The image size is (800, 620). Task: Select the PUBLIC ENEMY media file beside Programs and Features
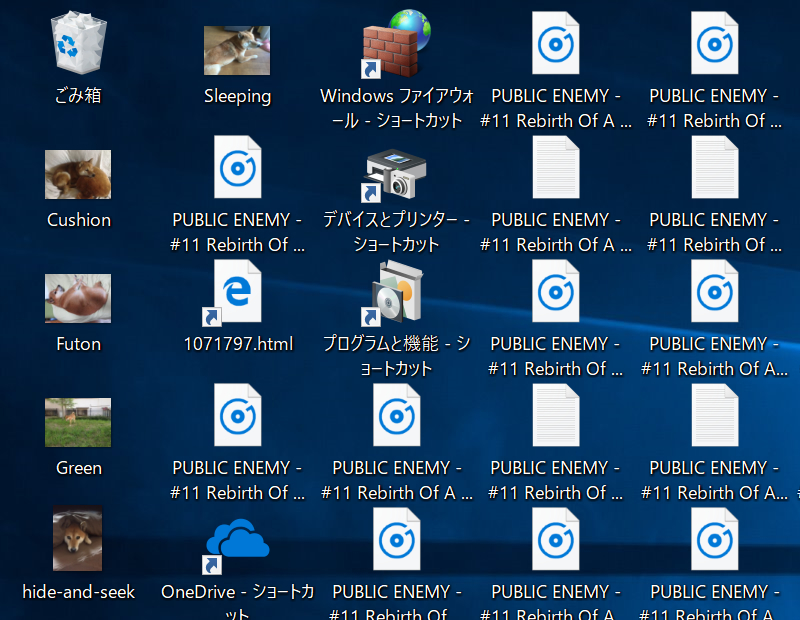tap(556, 293)
